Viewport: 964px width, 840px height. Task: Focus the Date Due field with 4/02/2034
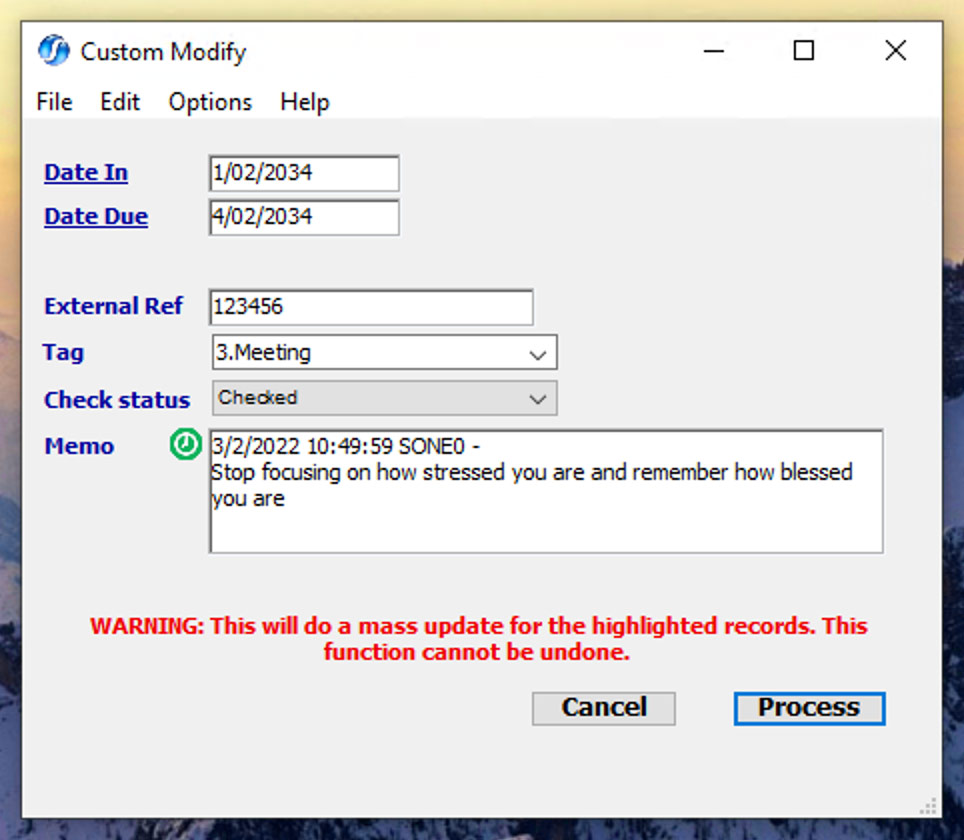click(304, 217)
